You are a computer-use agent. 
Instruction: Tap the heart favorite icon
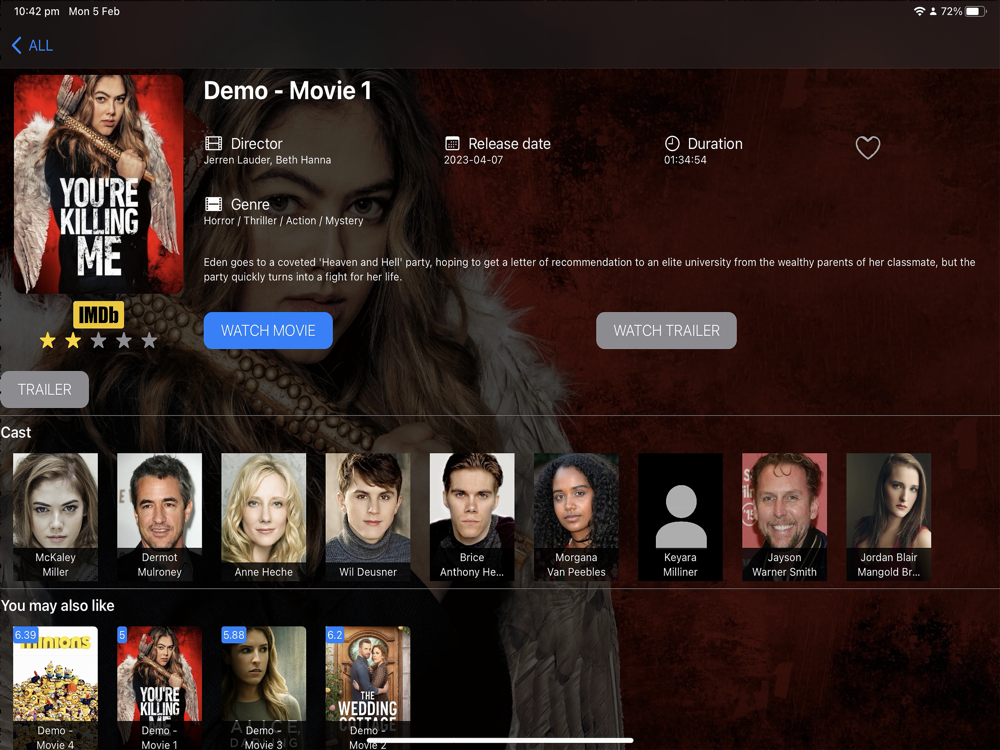pos(867,147)
